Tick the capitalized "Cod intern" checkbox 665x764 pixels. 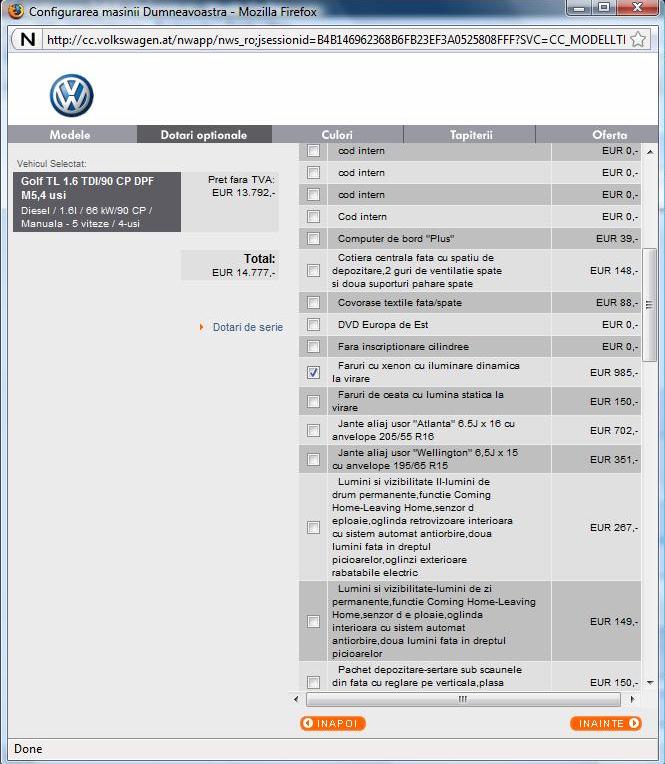313,216
